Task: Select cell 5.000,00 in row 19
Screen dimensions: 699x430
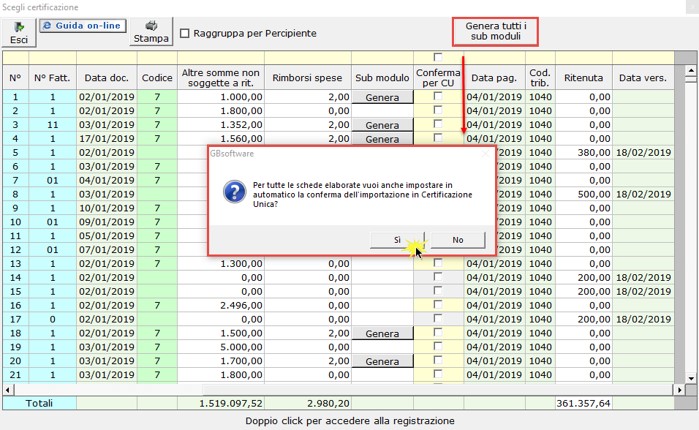Action: coord(221,347)
